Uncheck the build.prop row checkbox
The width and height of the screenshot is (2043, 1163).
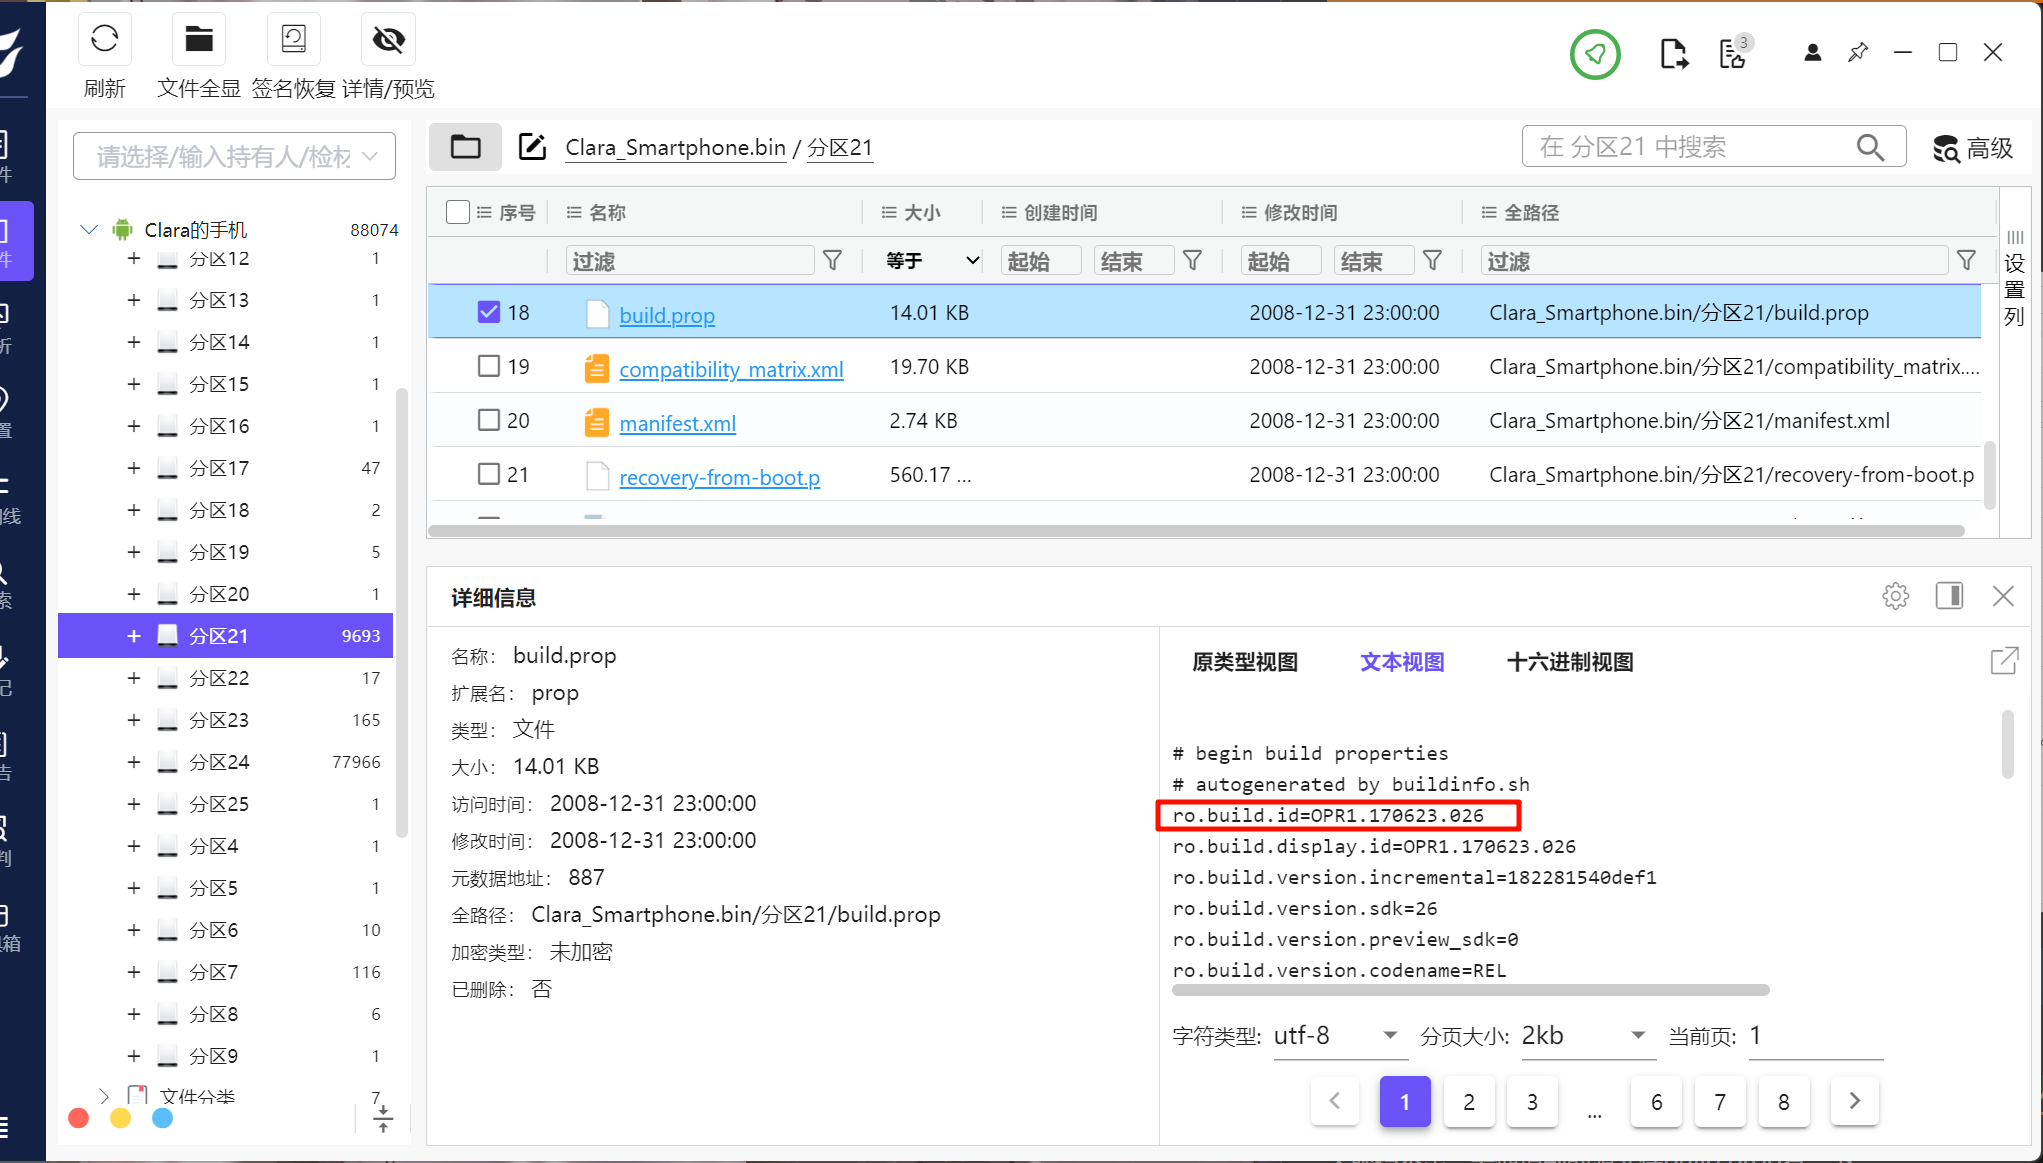coord(488,312)
